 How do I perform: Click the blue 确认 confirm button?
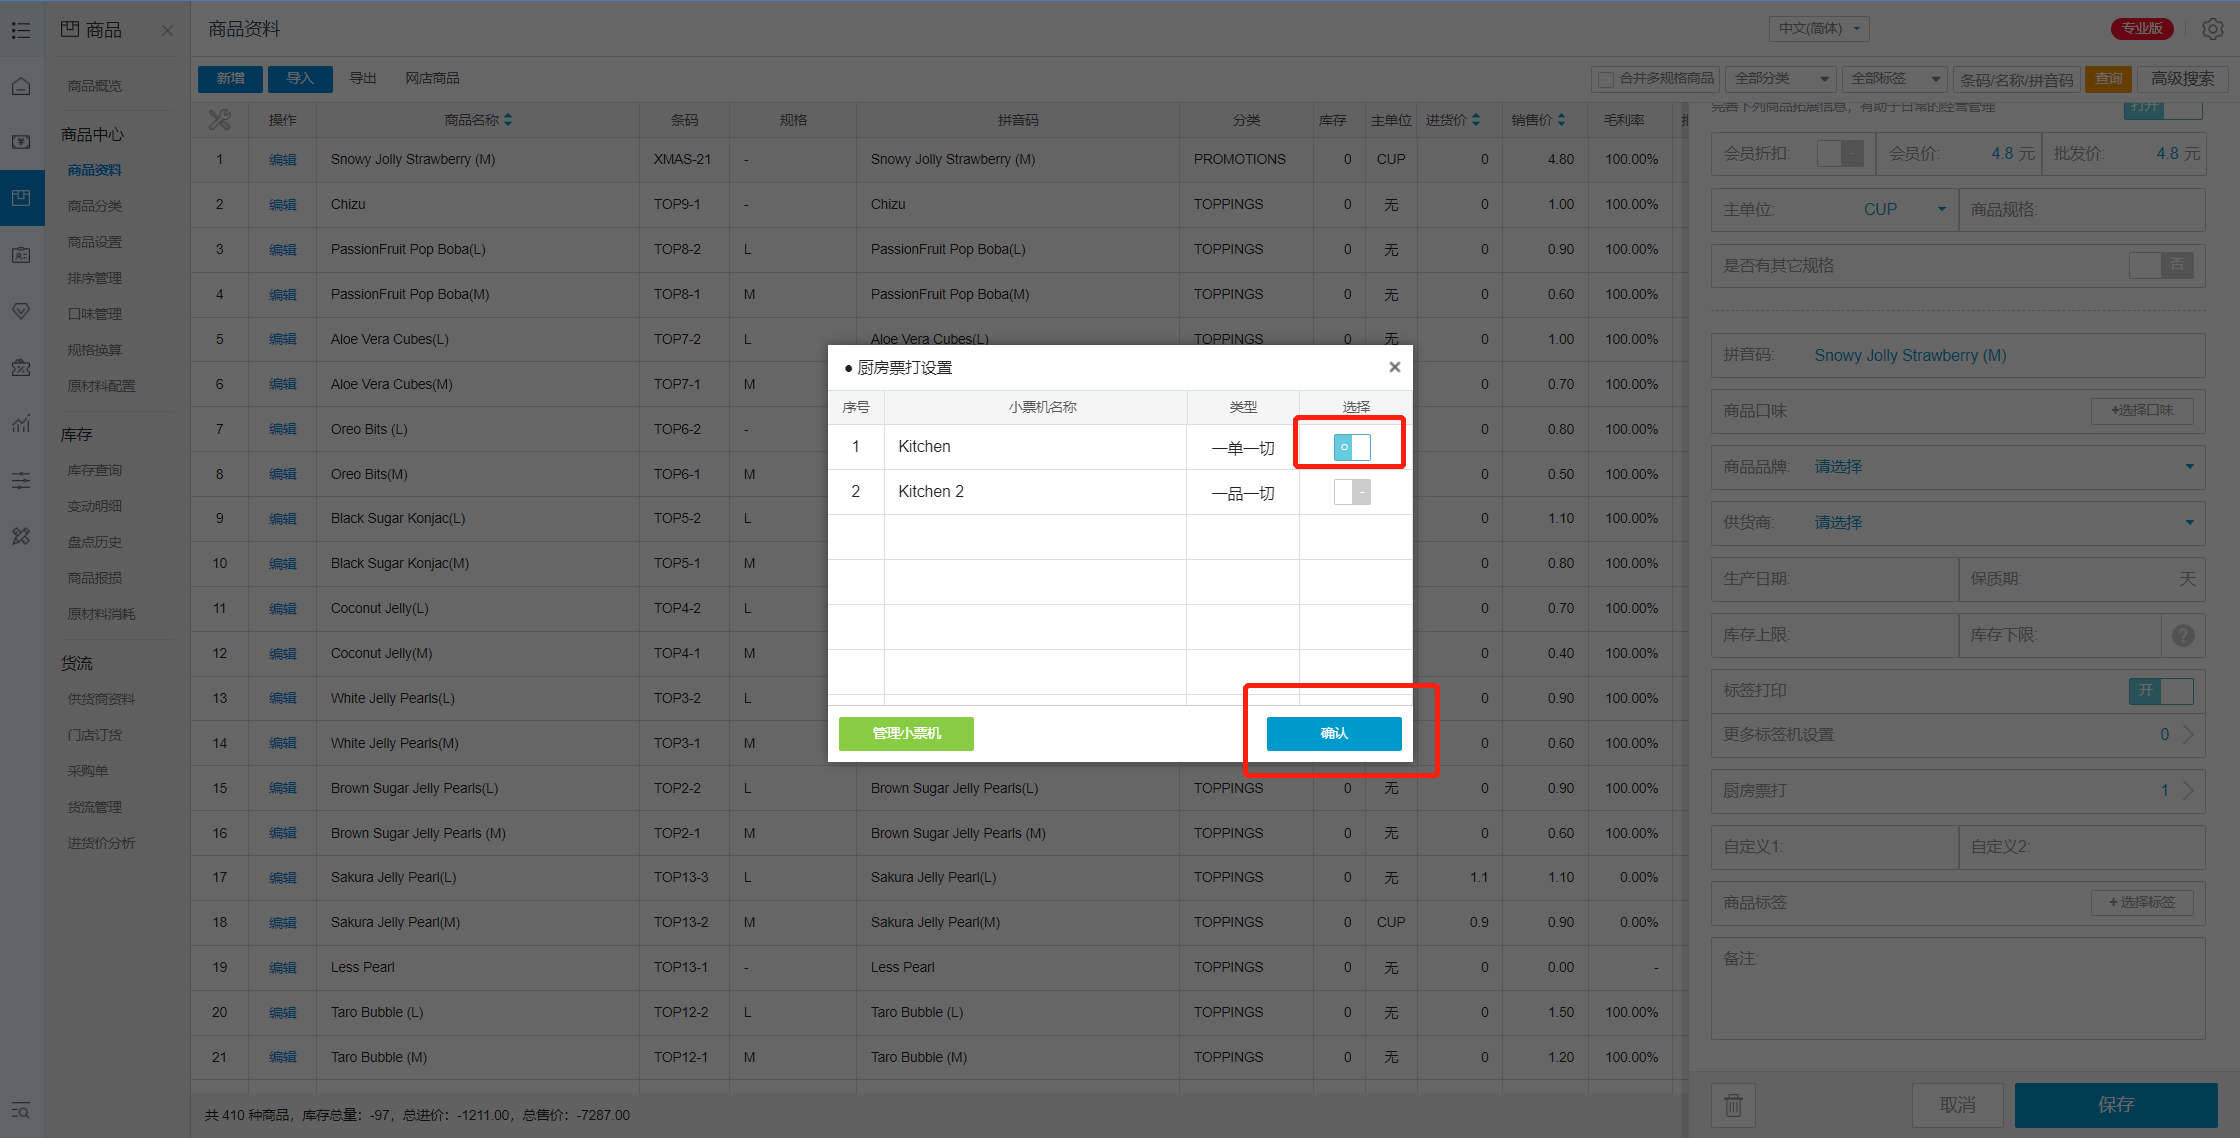point(1333,733)
